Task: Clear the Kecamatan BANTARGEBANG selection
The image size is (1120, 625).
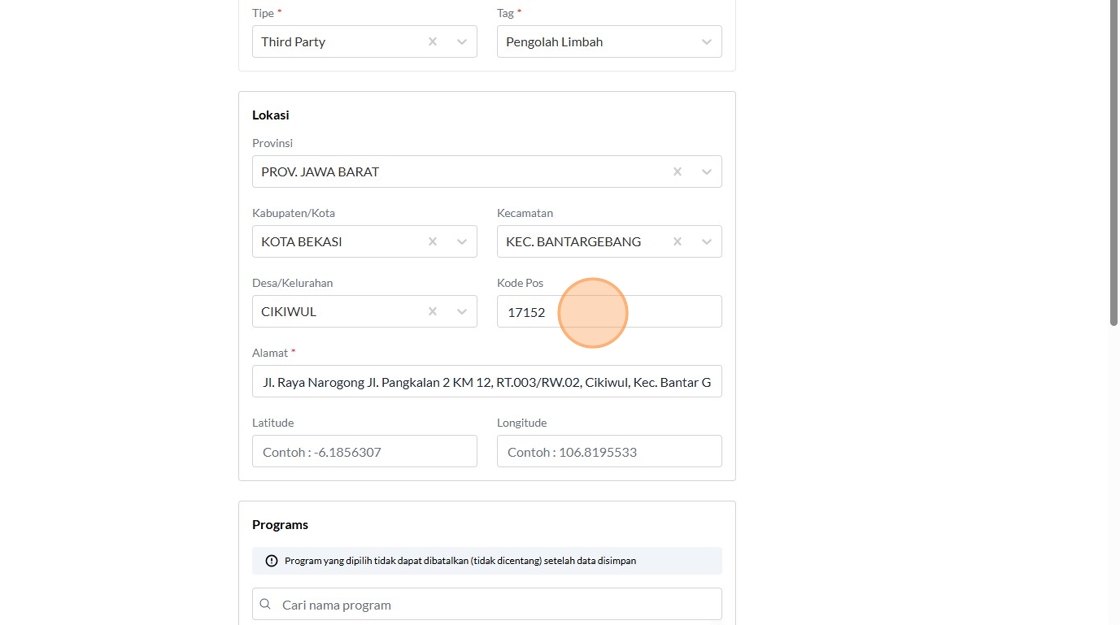Action: pos(677,242)
